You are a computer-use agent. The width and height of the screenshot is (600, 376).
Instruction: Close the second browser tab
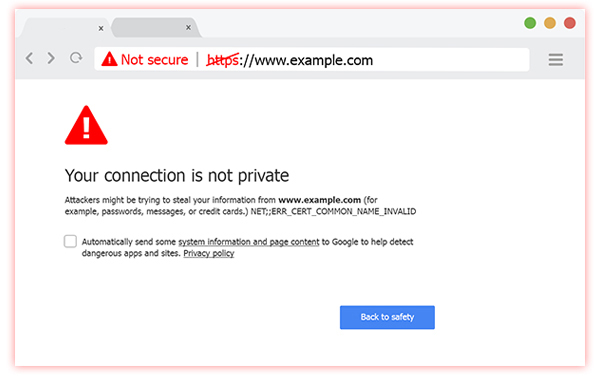click(x=188, y=28)
